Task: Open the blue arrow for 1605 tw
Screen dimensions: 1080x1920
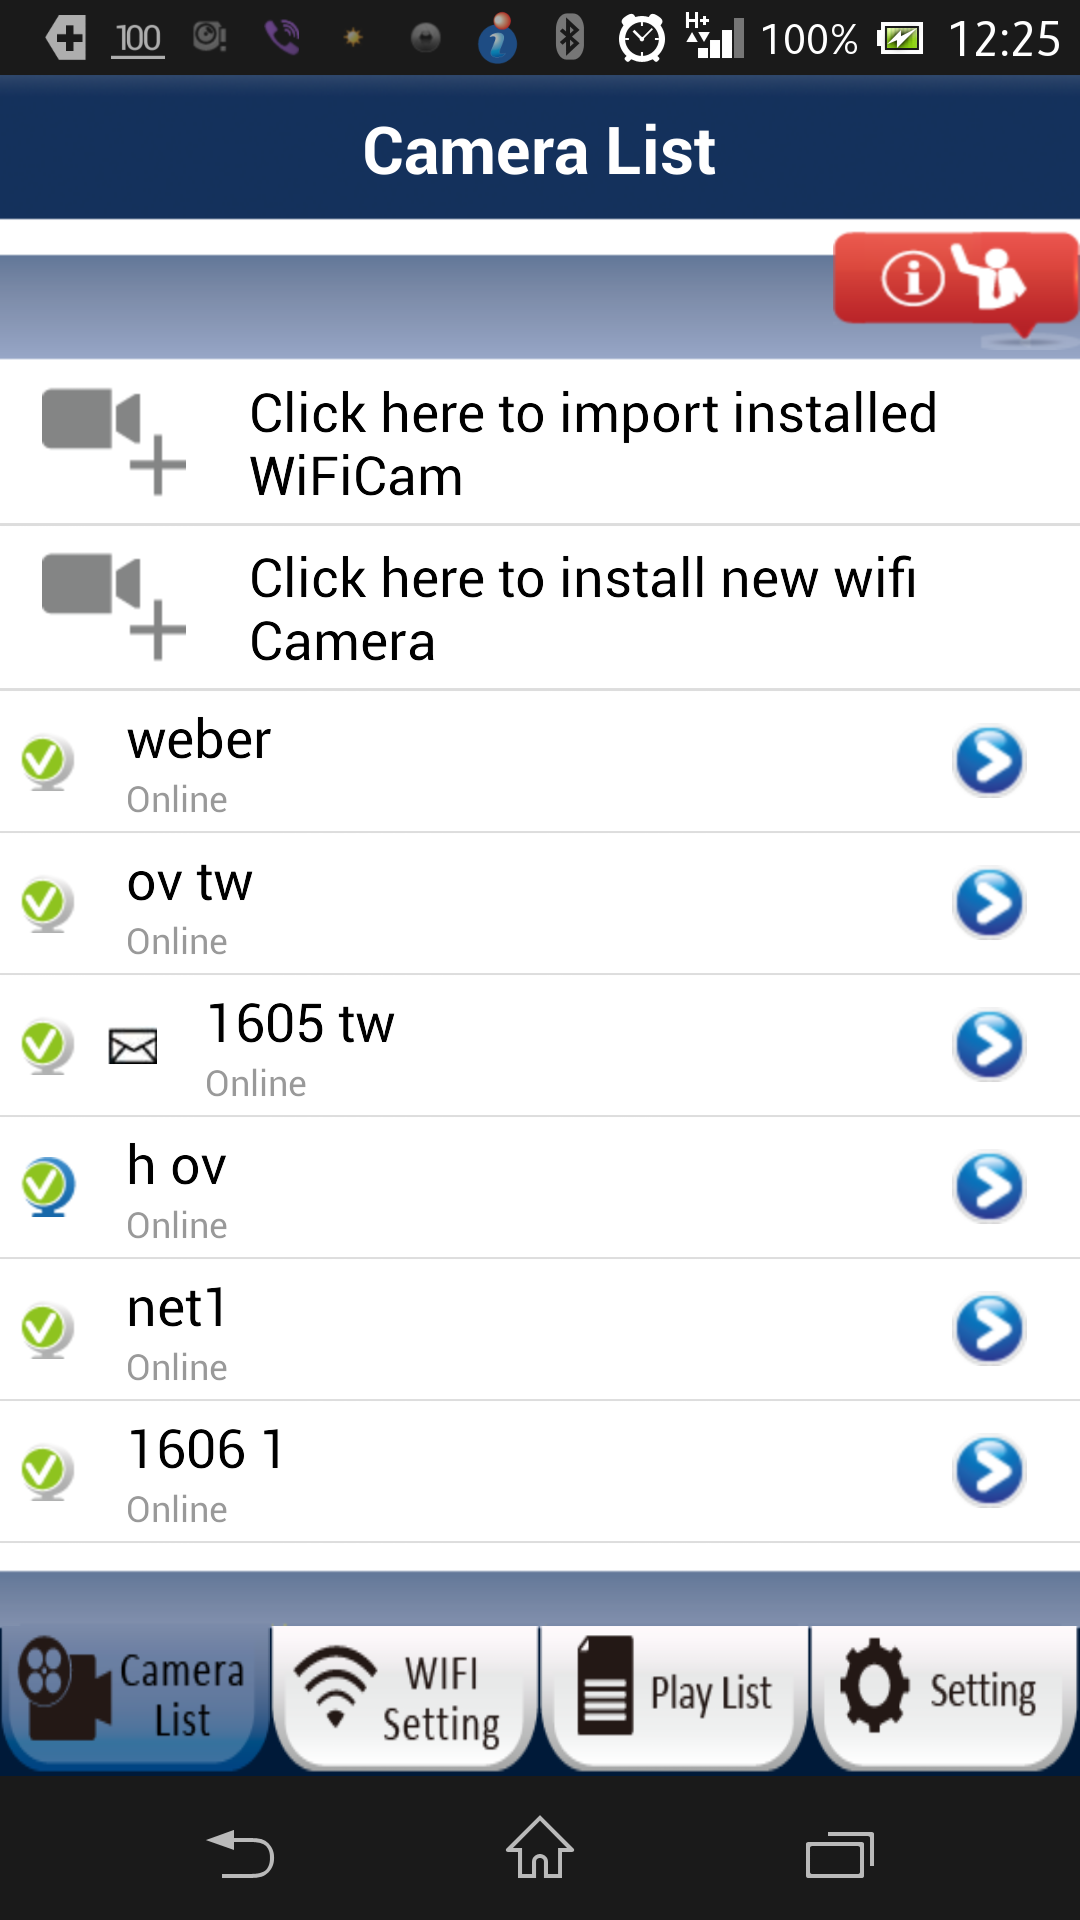Action: pos(989,1046)
